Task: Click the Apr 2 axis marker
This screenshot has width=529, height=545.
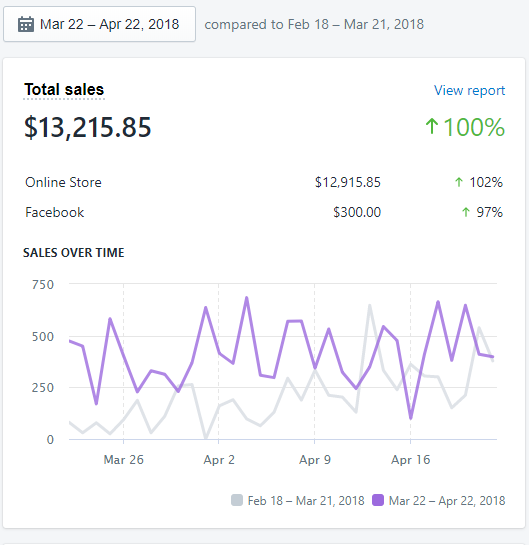Action: click(219, 459)
